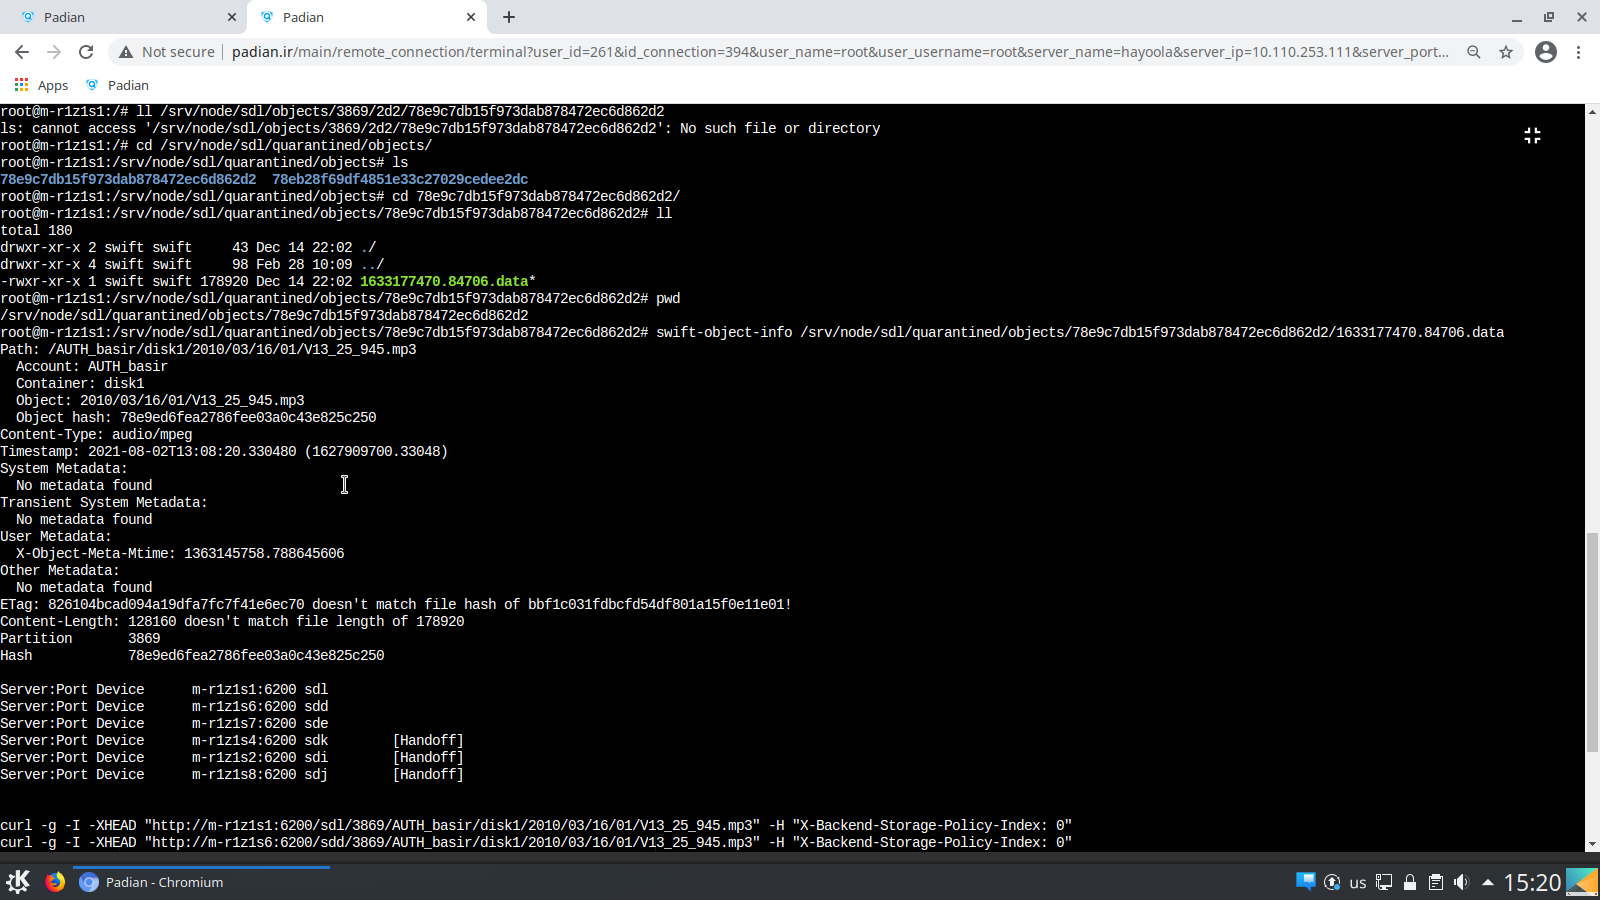This screenshot has height=900, width=1600.
Task: Bookmark this page with the star
Action: coord(1506,52)
